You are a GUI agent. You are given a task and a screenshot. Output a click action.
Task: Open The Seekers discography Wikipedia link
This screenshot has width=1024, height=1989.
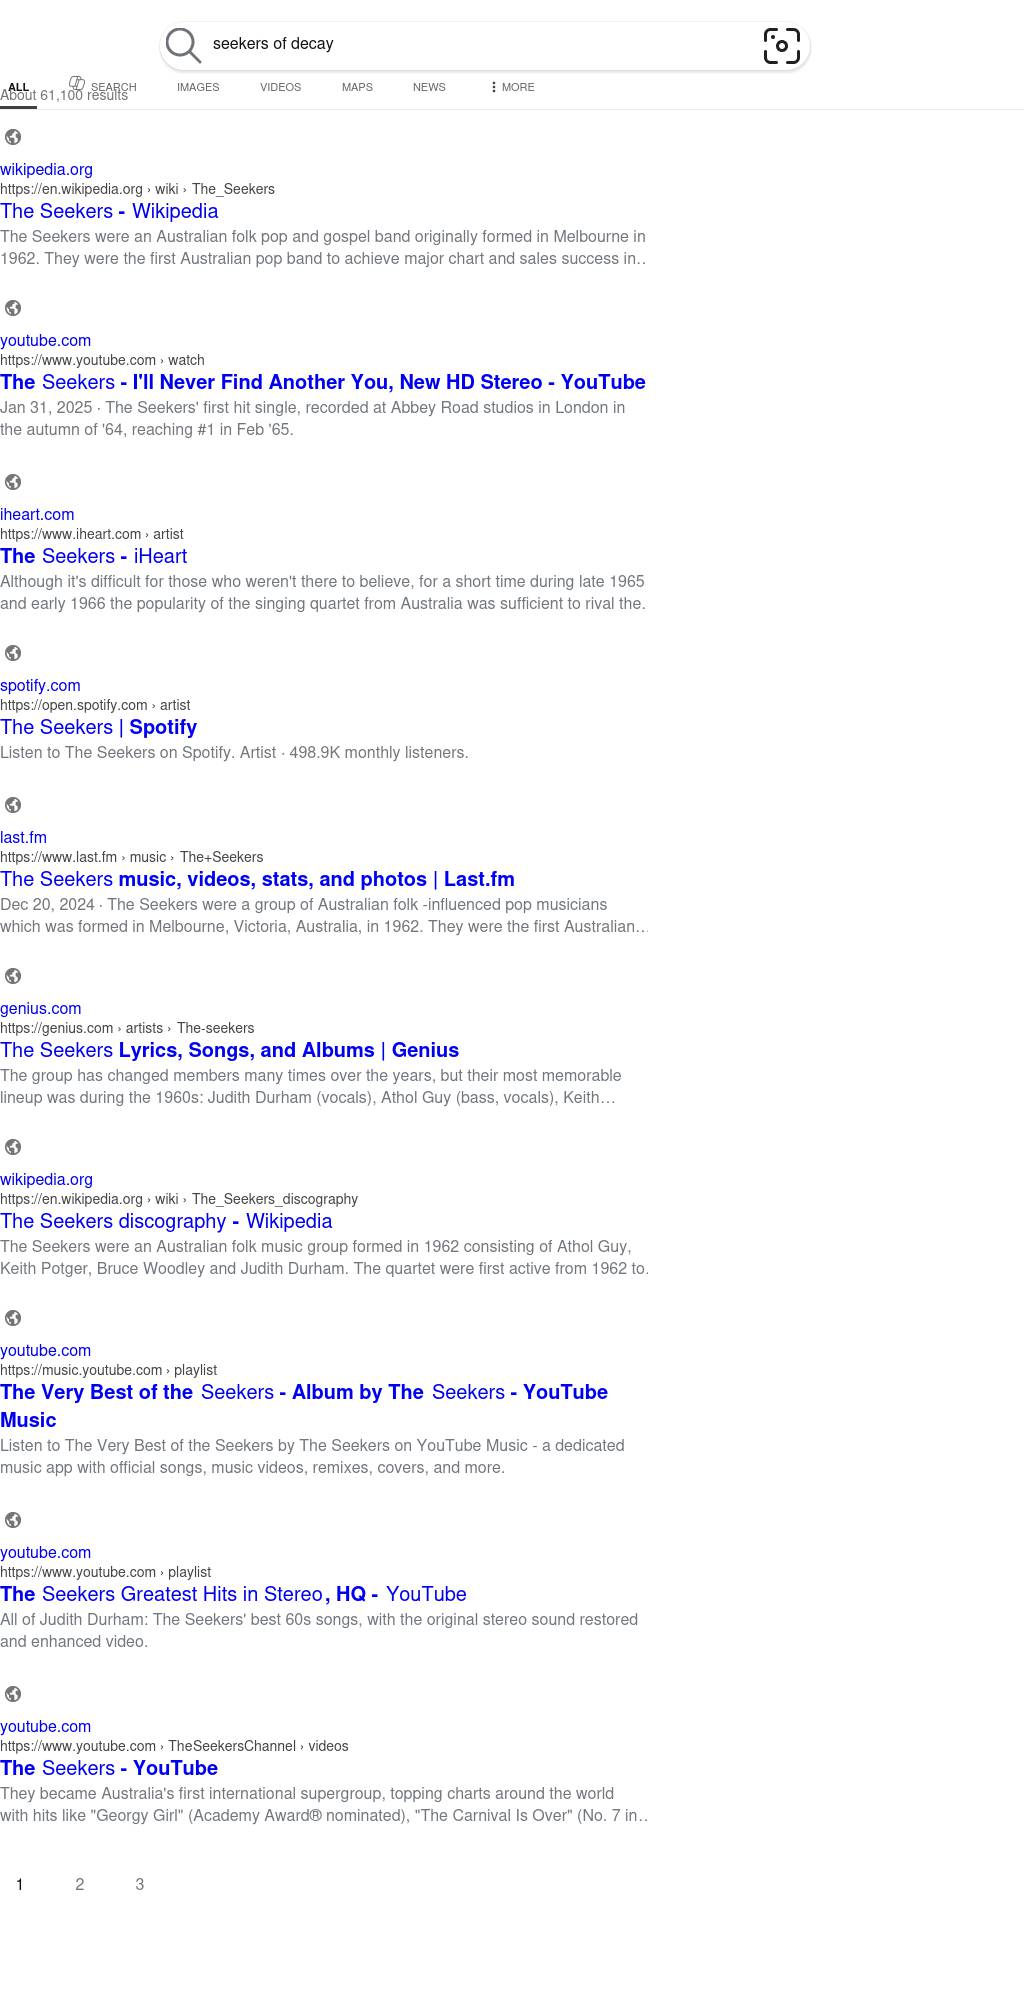166,1221
